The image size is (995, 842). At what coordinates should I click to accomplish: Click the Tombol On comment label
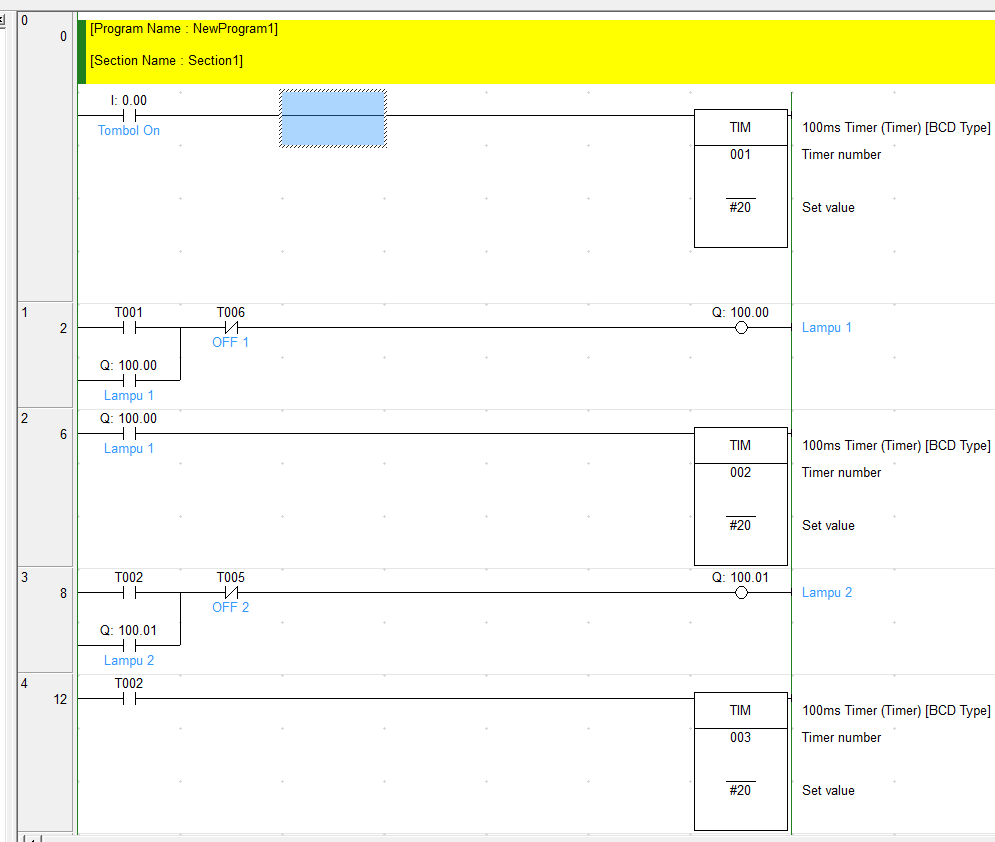[x=129, y=130]
